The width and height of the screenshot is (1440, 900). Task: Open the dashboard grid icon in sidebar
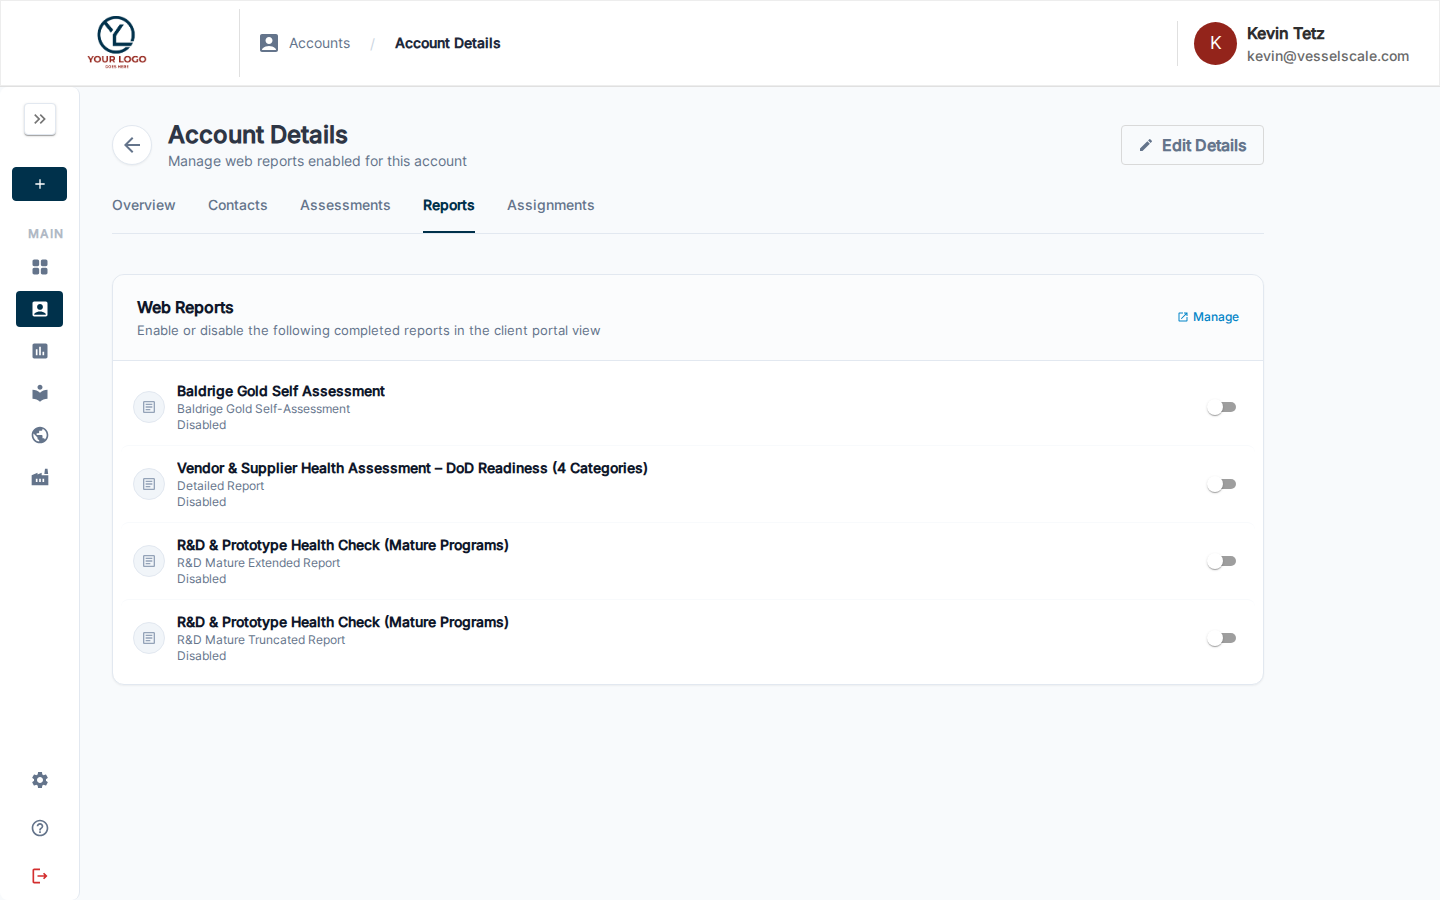point(40,267)
